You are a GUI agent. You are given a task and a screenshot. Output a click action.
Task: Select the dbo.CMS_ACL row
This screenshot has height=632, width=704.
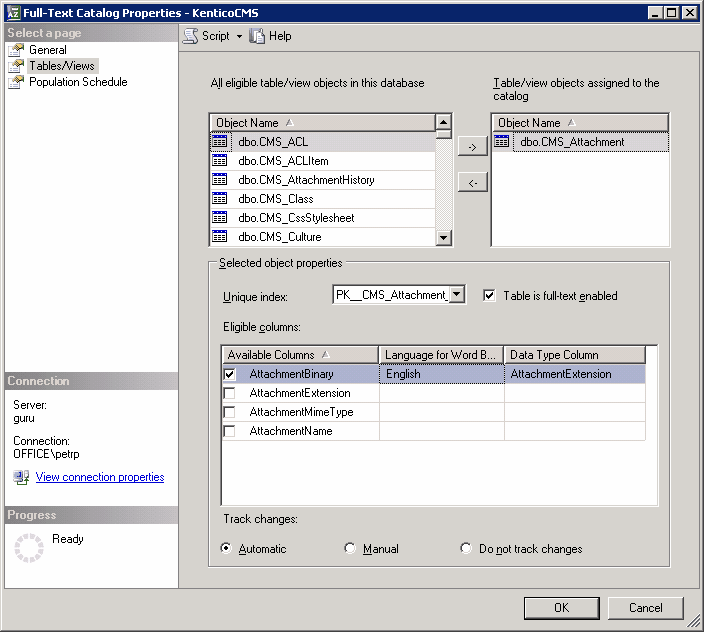[323, 141]
